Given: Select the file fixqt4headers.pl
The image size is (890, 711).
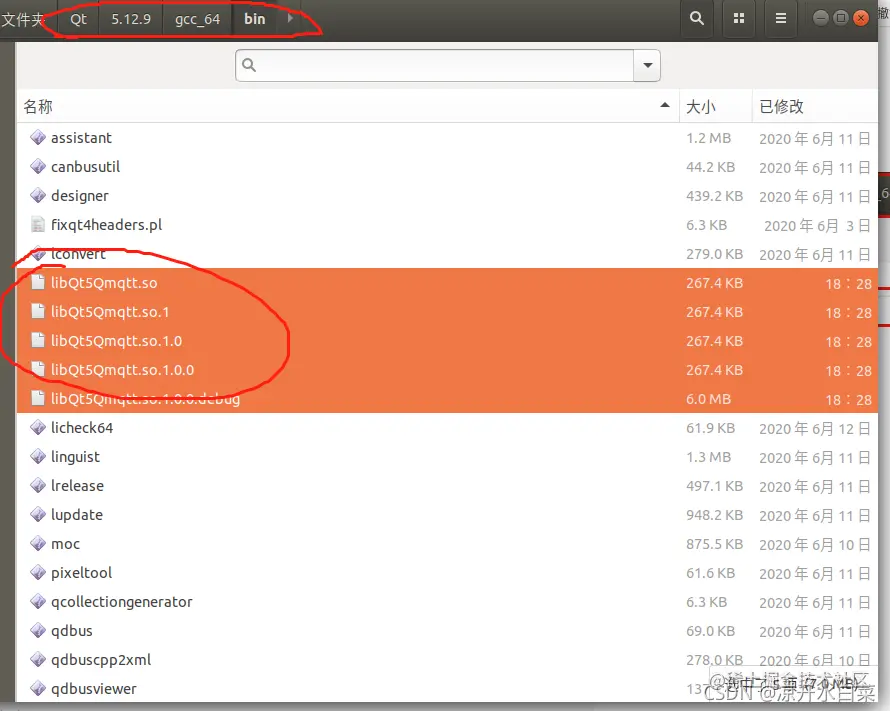Looking at the screenshot, I should (447, 224).
